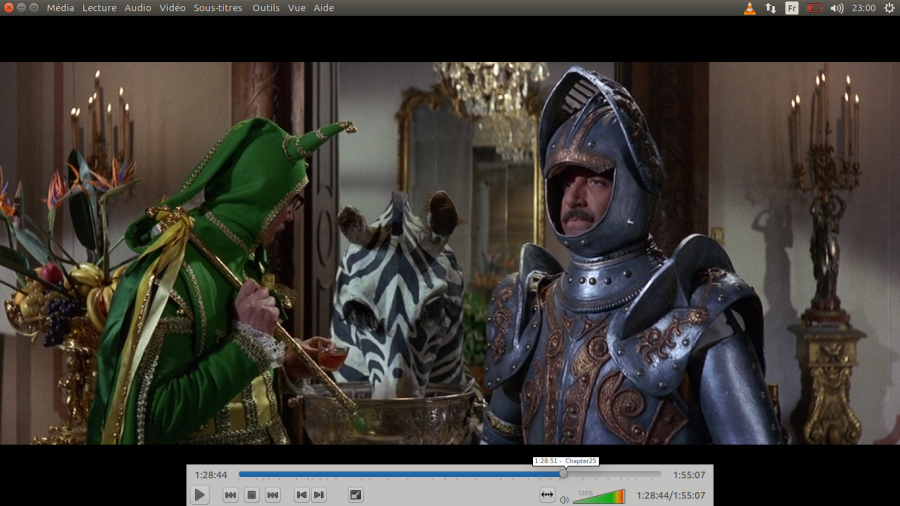Image resolution: width=900 pixels, height=506 pixels.
Task: Click the next media skip button
Action: point(272,495)
